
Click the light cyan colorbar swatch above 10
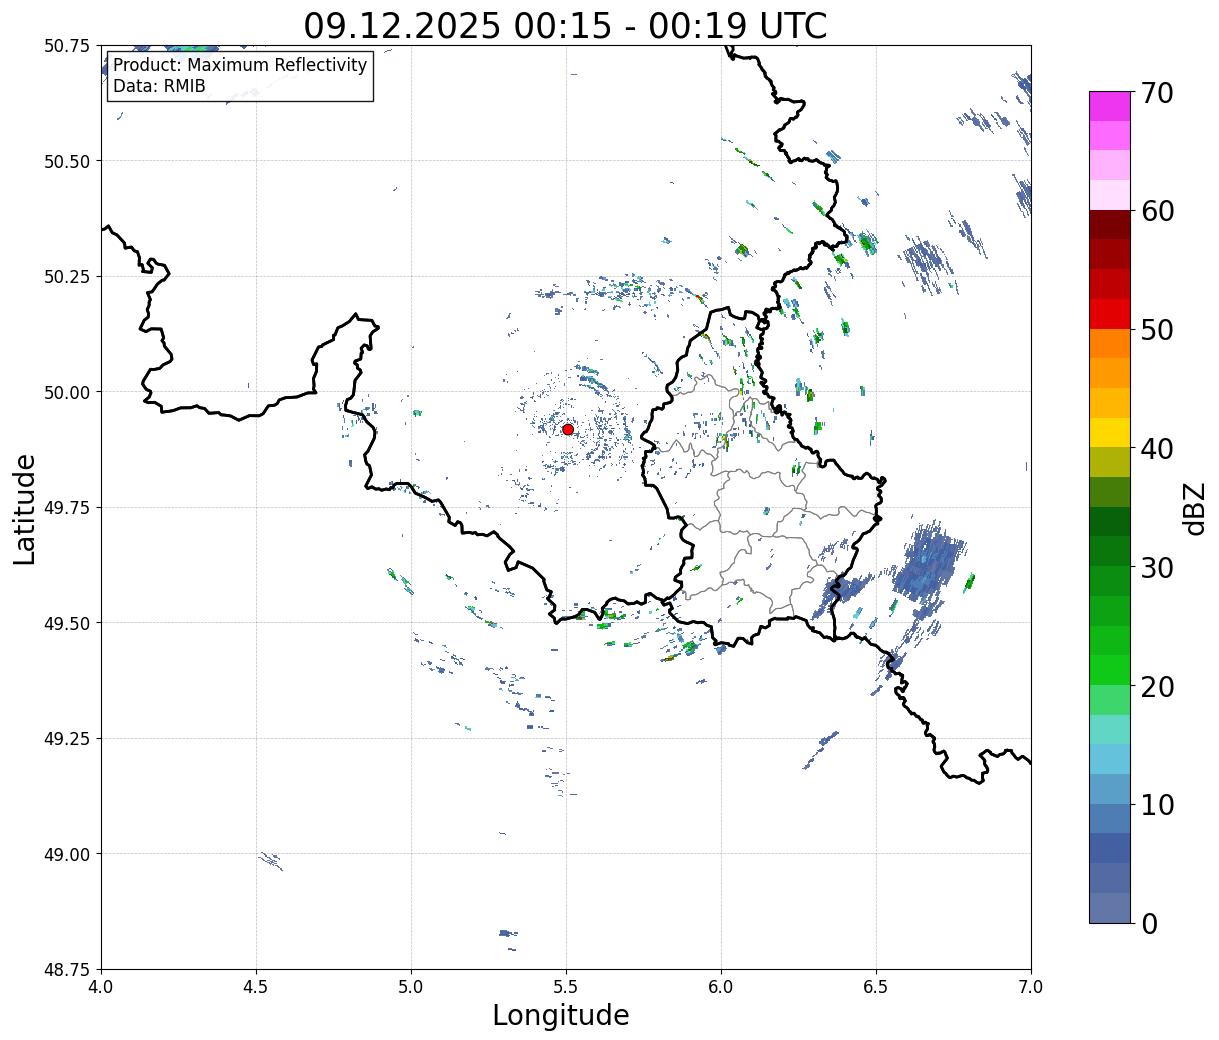(1110, 759)
